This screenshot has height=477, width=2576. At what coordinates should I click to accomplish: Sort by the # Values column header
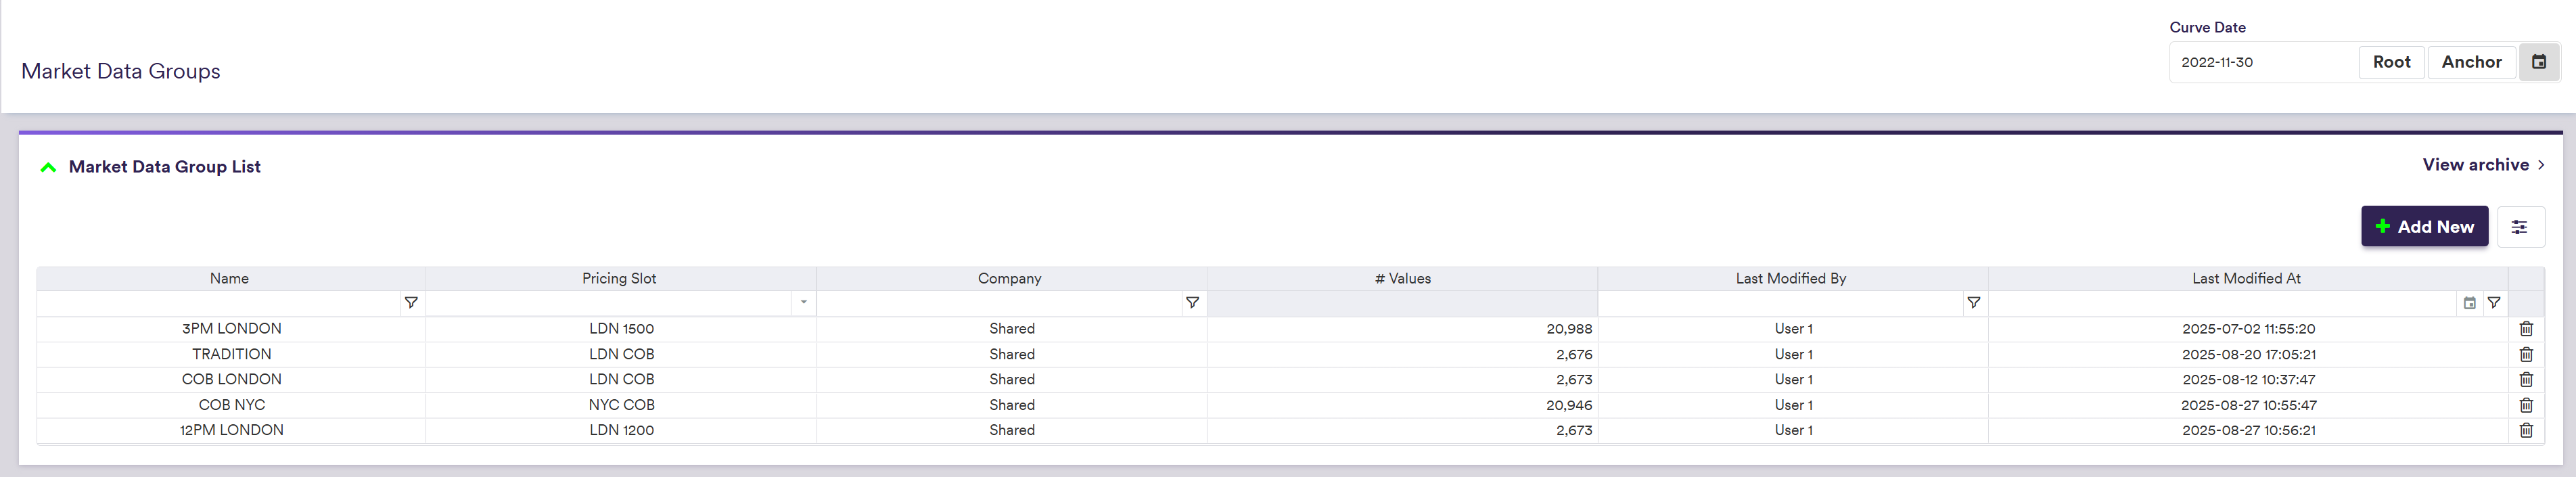coord(1402,279)
